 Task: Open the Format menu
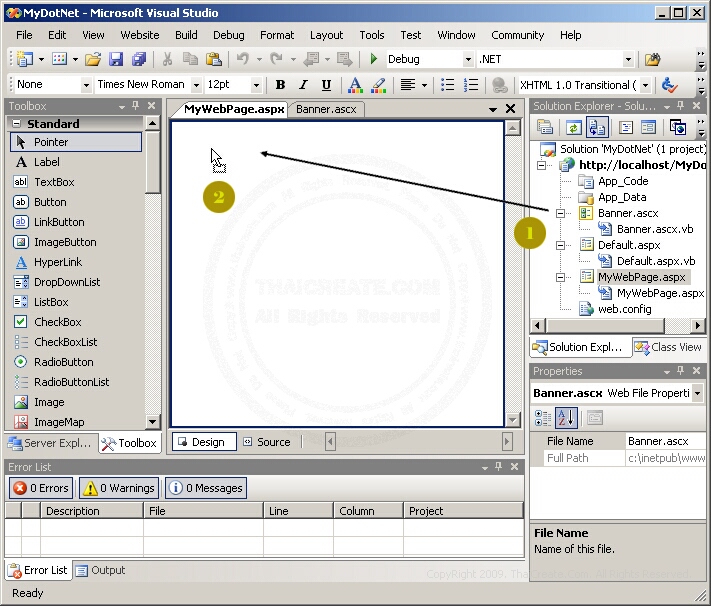point(277,35)
